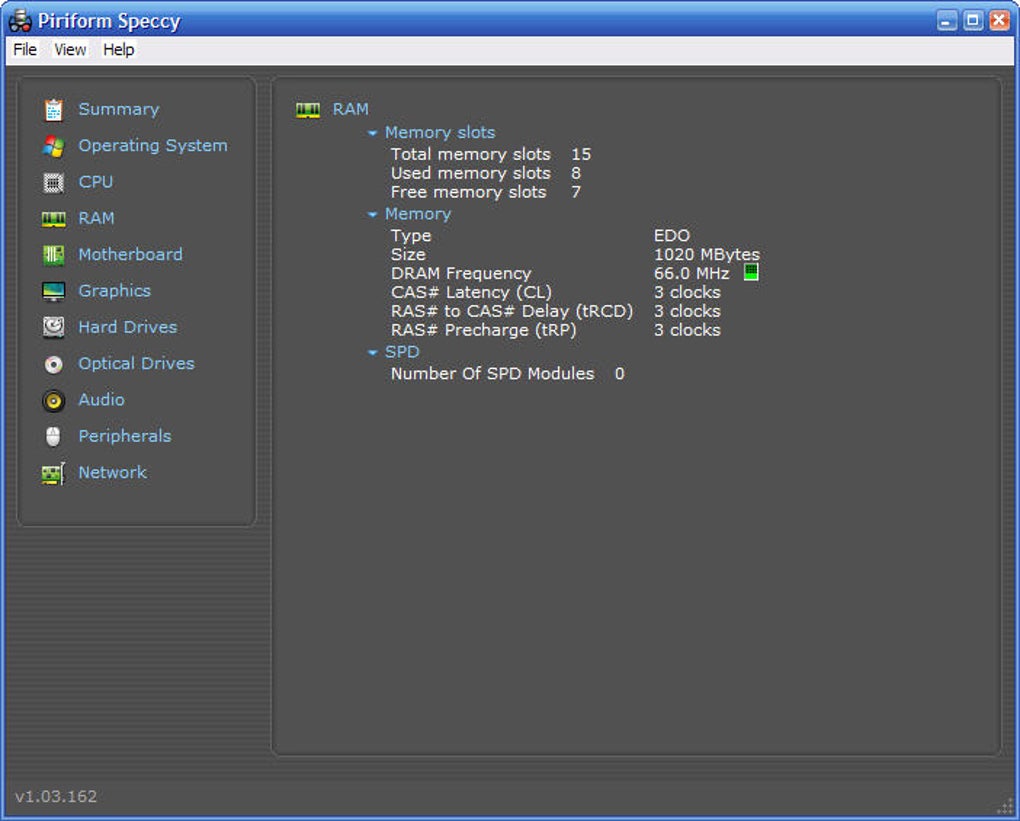Image resolution: width=1020 pixels, height=821 pixels.
Task: Select the Free memory slots row
Action: pyautogui.click(x=486, y=192)
